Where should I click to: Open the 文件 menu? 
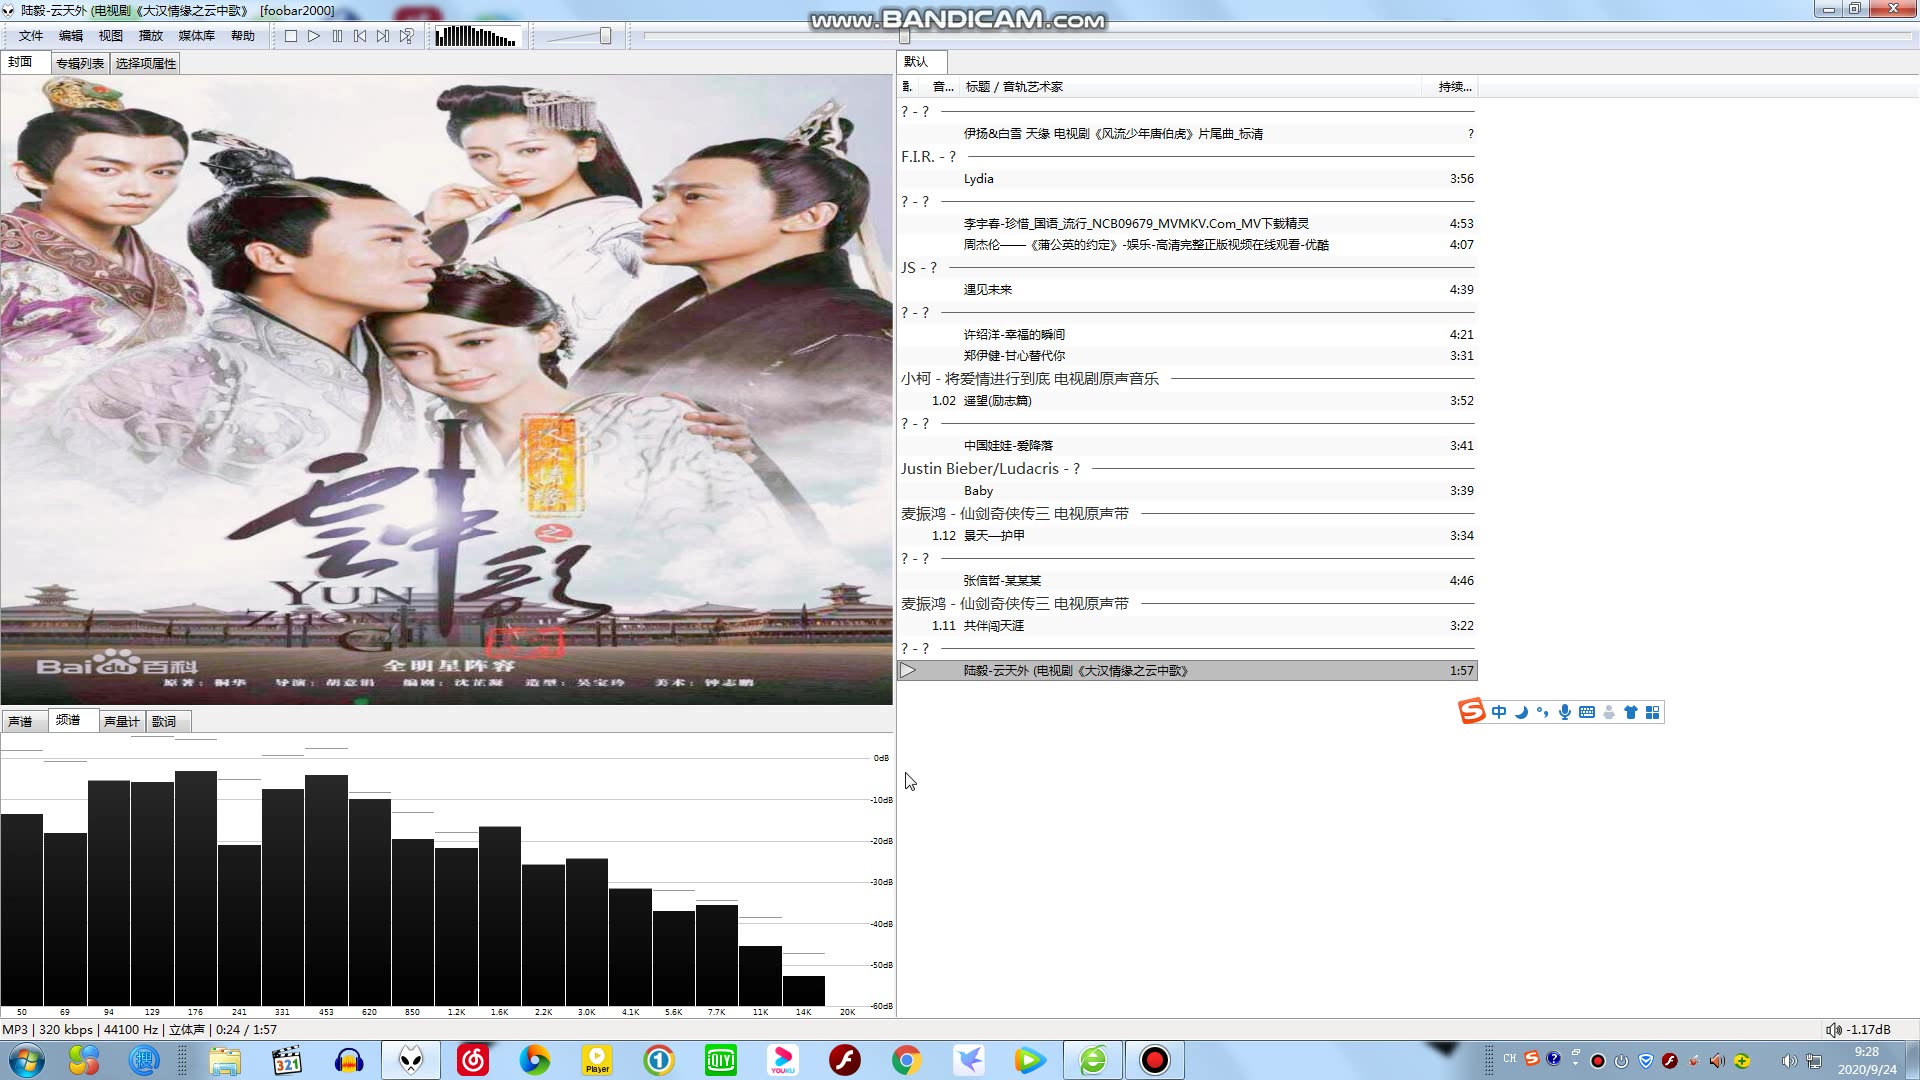point(31,36)
